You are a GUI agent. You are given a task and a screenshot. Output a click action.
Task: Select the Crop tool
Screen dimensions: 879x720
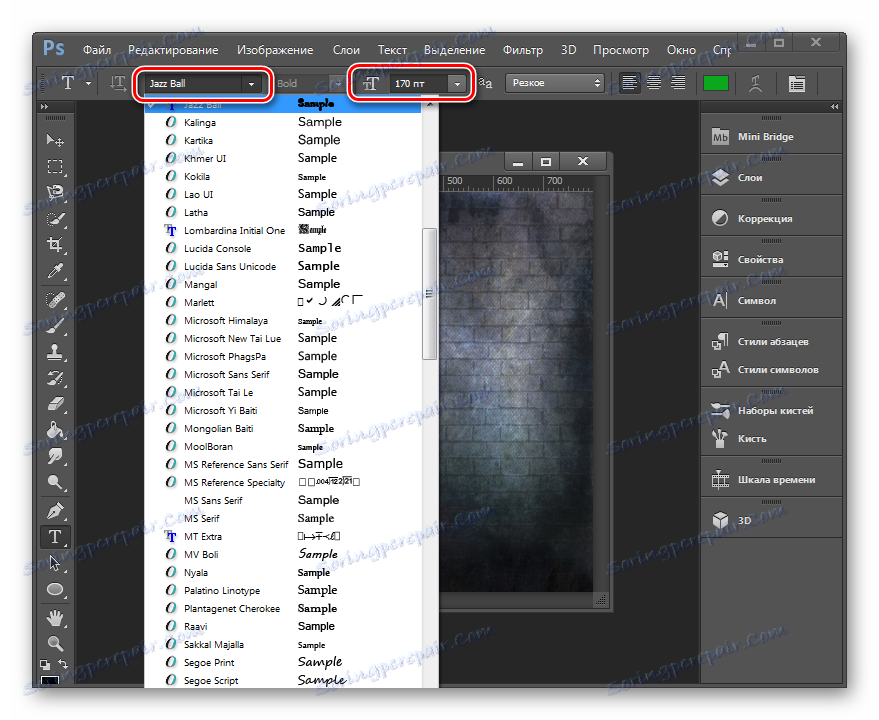click(56, 244)
